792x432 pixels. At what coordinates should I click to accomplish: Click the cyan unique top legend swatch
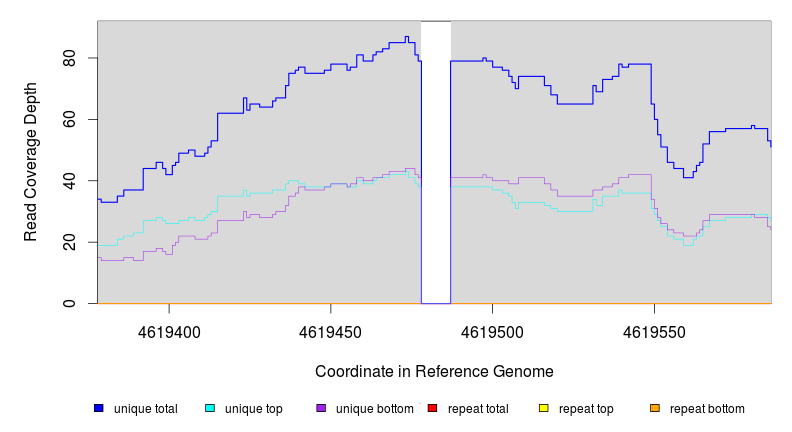(x=210, y=408)
